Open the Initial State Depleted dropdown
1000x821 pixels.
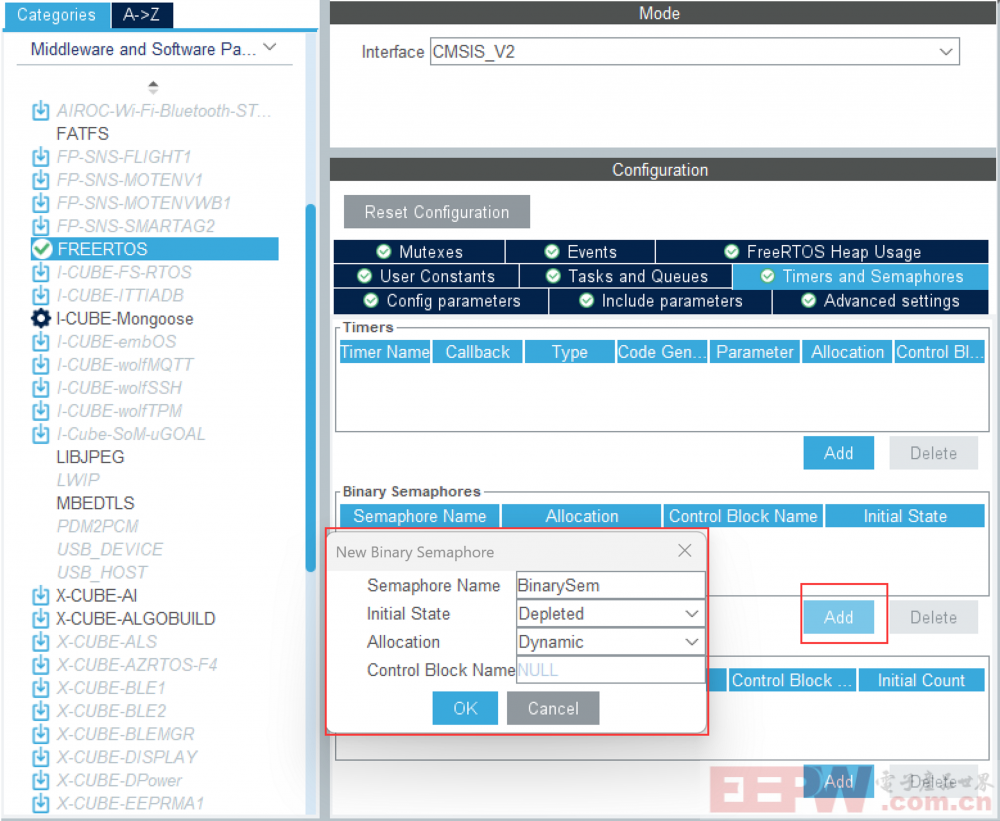691,614
